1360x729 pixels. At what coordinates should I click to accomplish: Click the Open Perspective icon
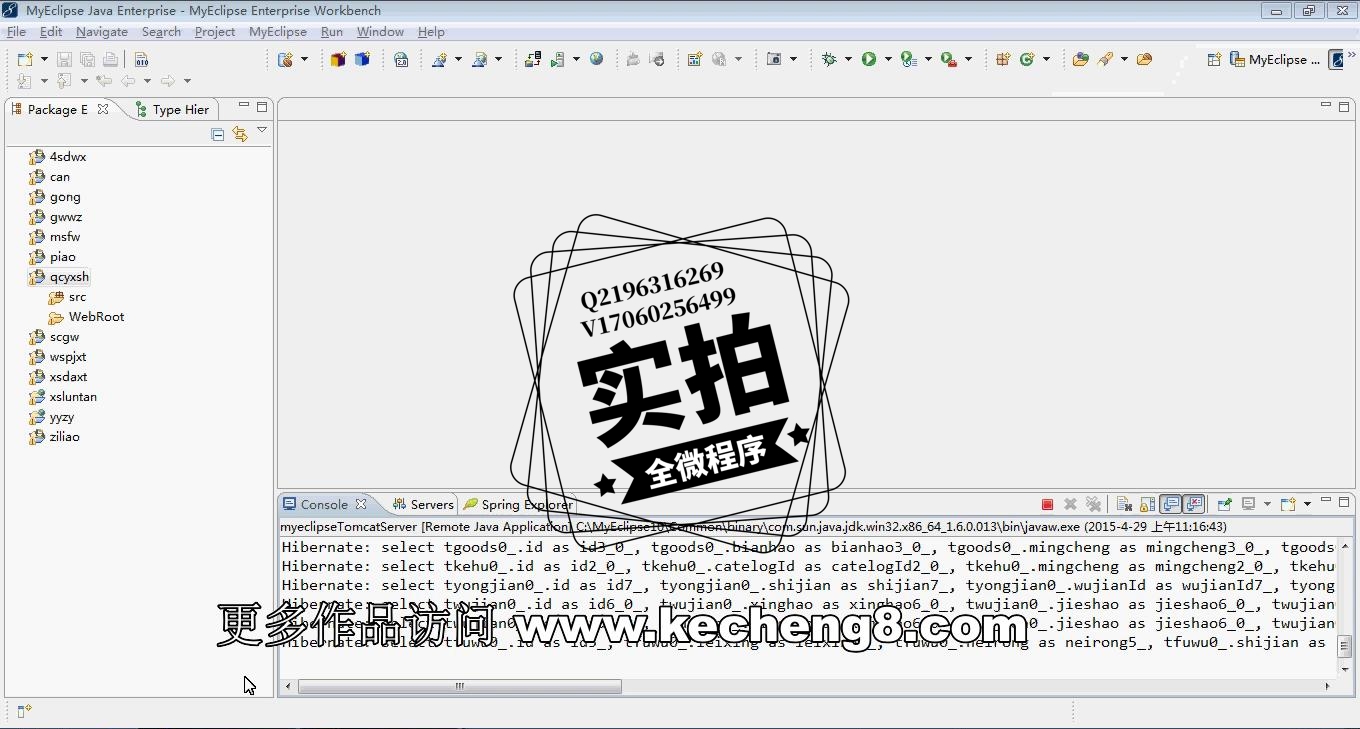[x=1214, y=59]
